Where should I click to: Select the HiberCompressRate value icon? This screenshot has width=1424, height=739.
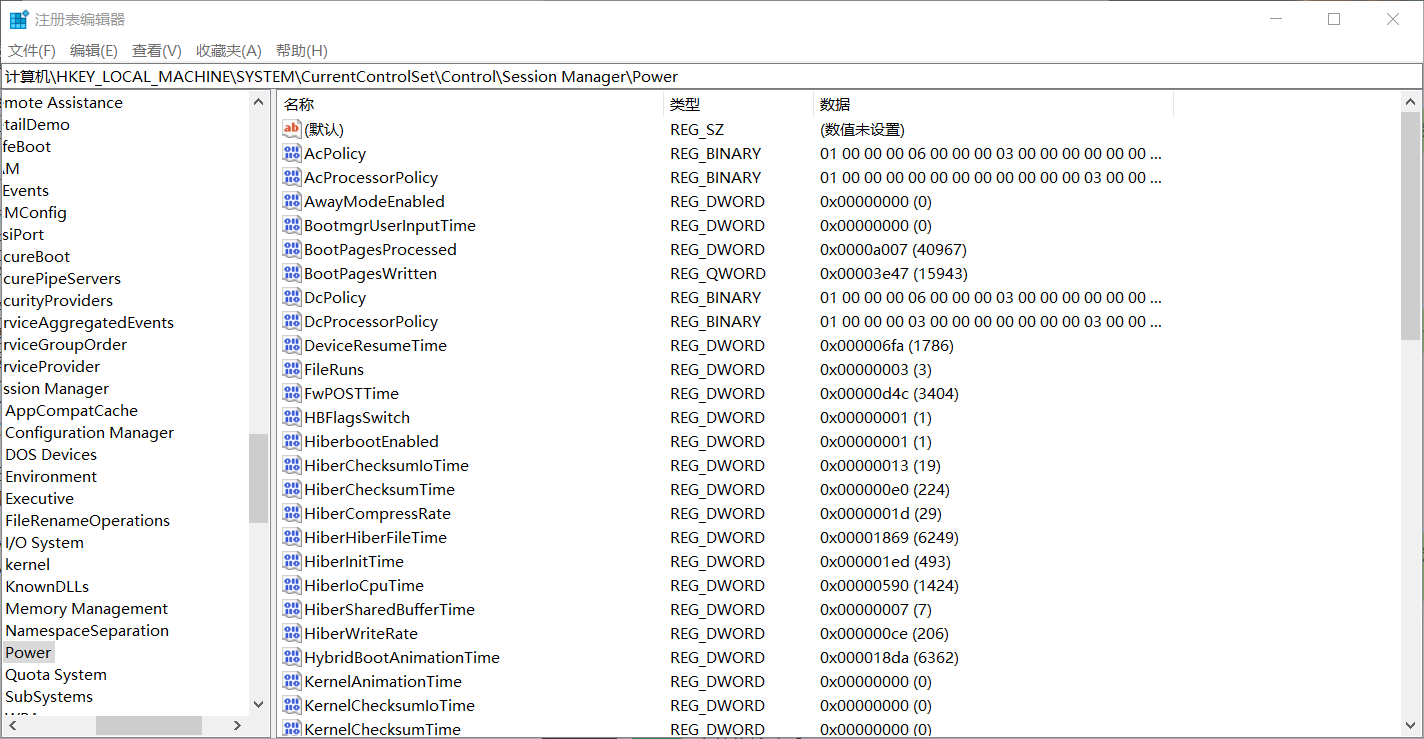(x=292, y=513)
